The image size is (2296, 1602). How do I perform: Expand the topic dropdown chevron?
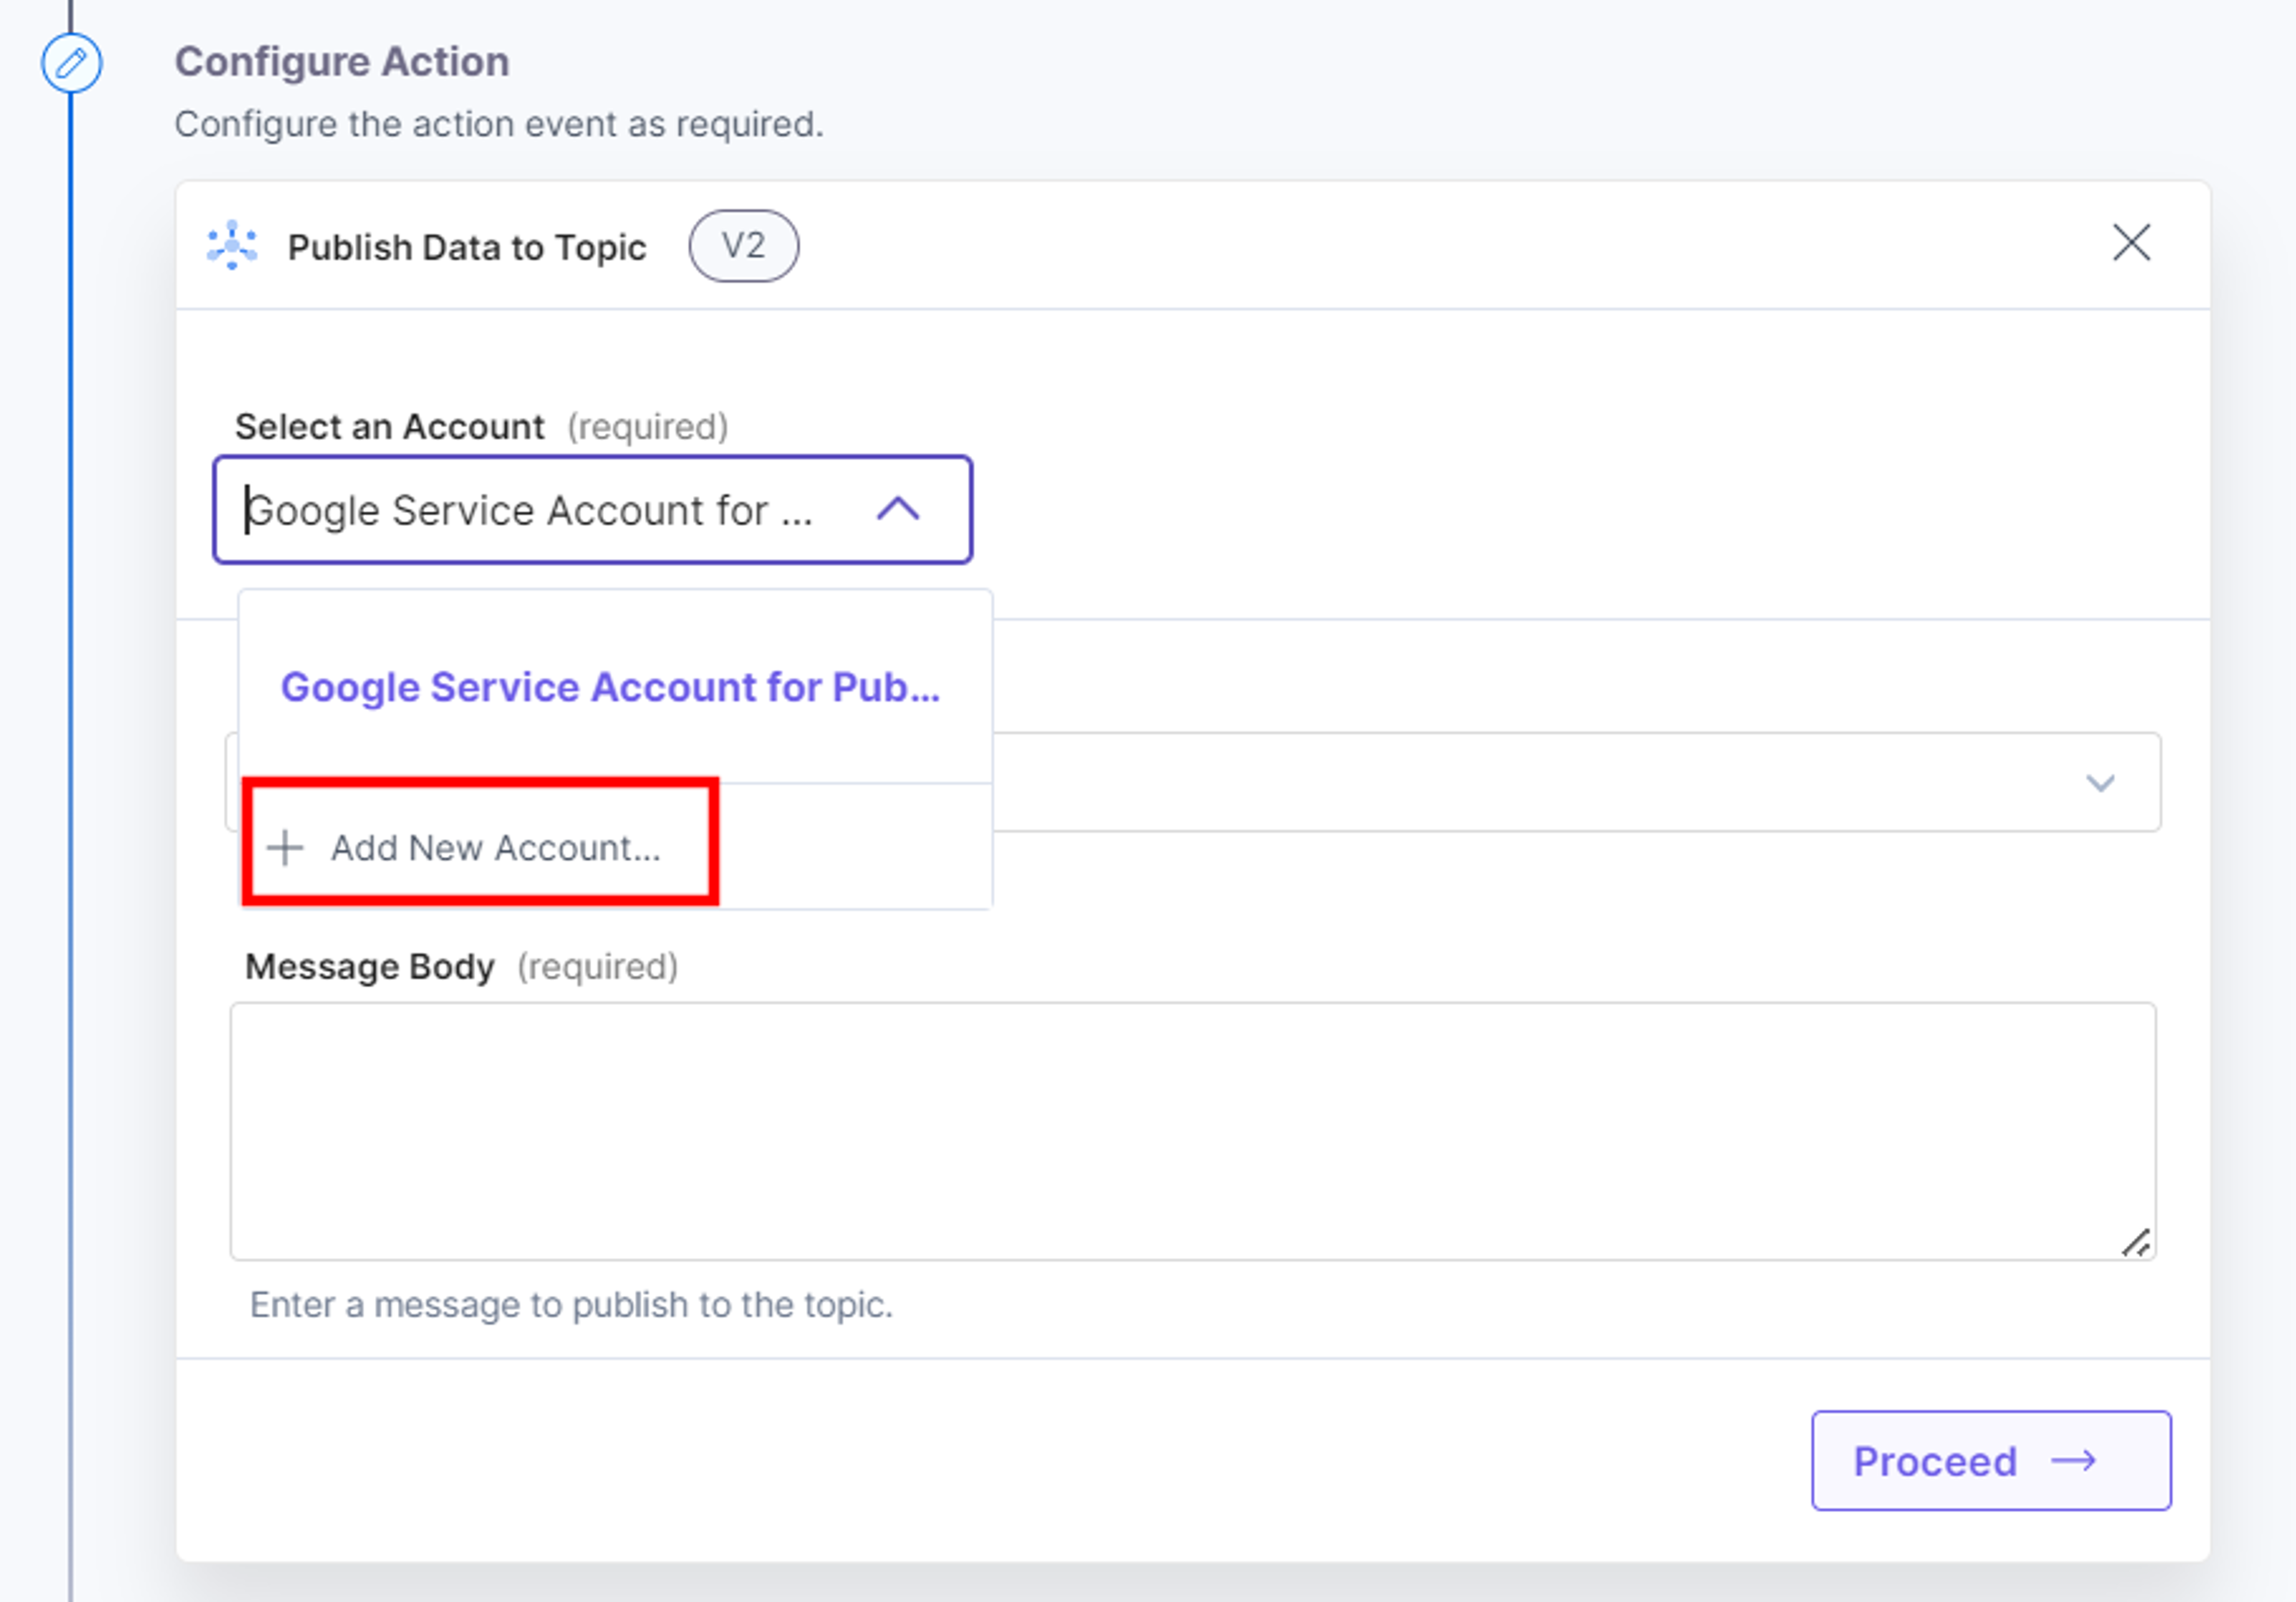pos(2100,783)
